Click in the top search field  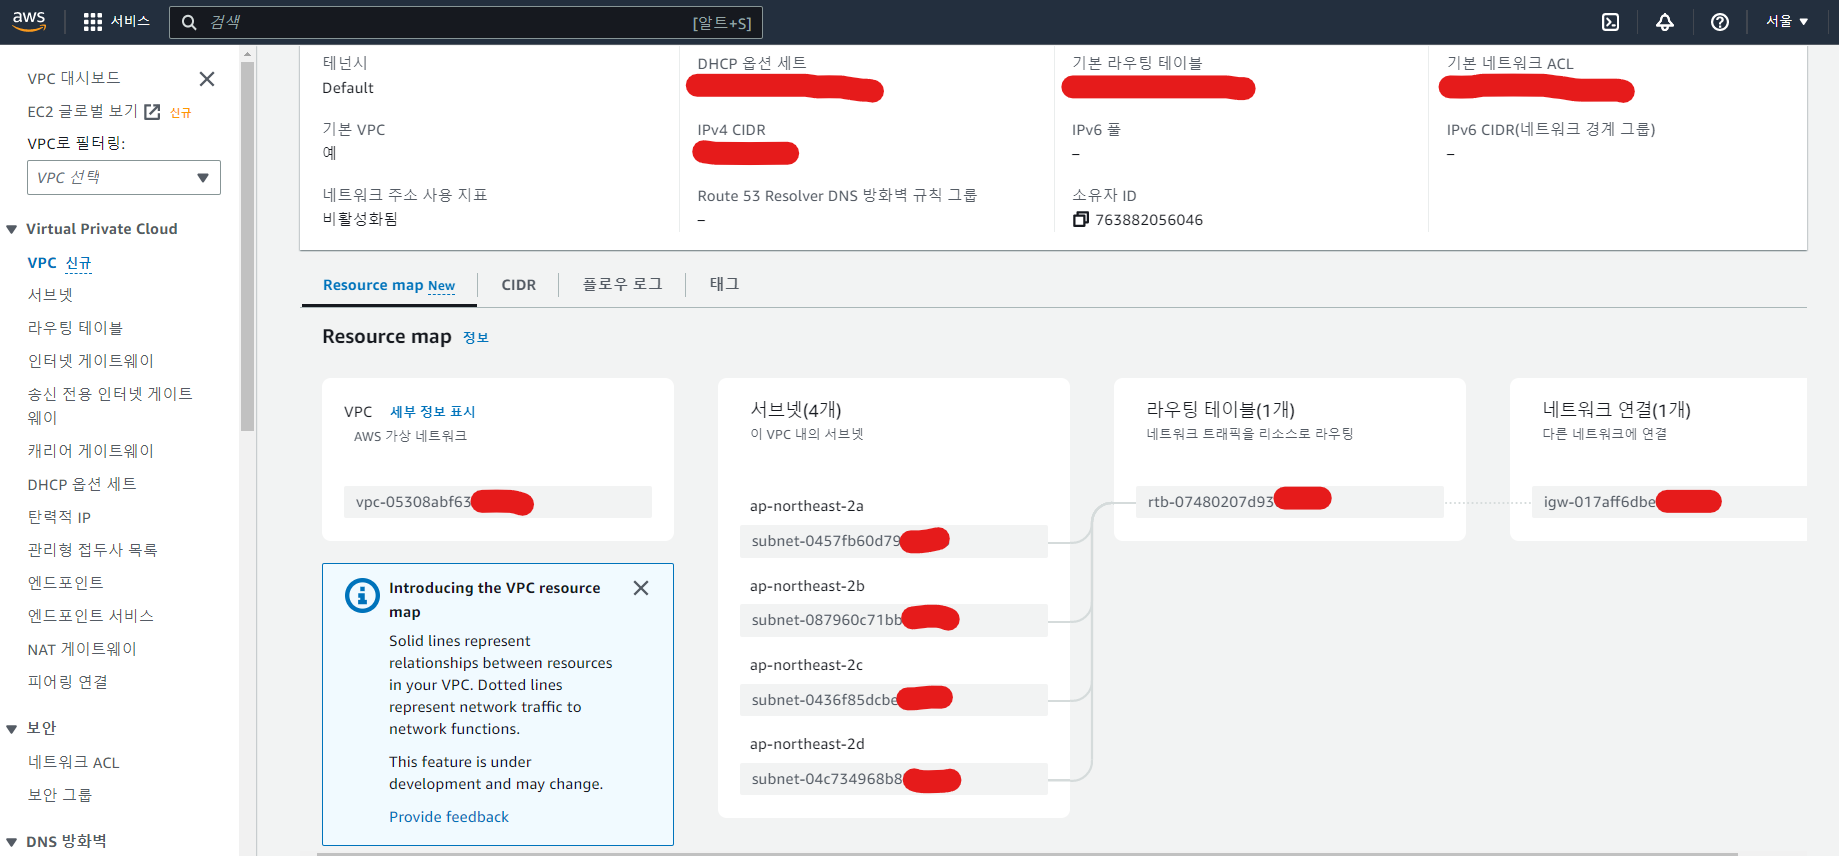466,22
